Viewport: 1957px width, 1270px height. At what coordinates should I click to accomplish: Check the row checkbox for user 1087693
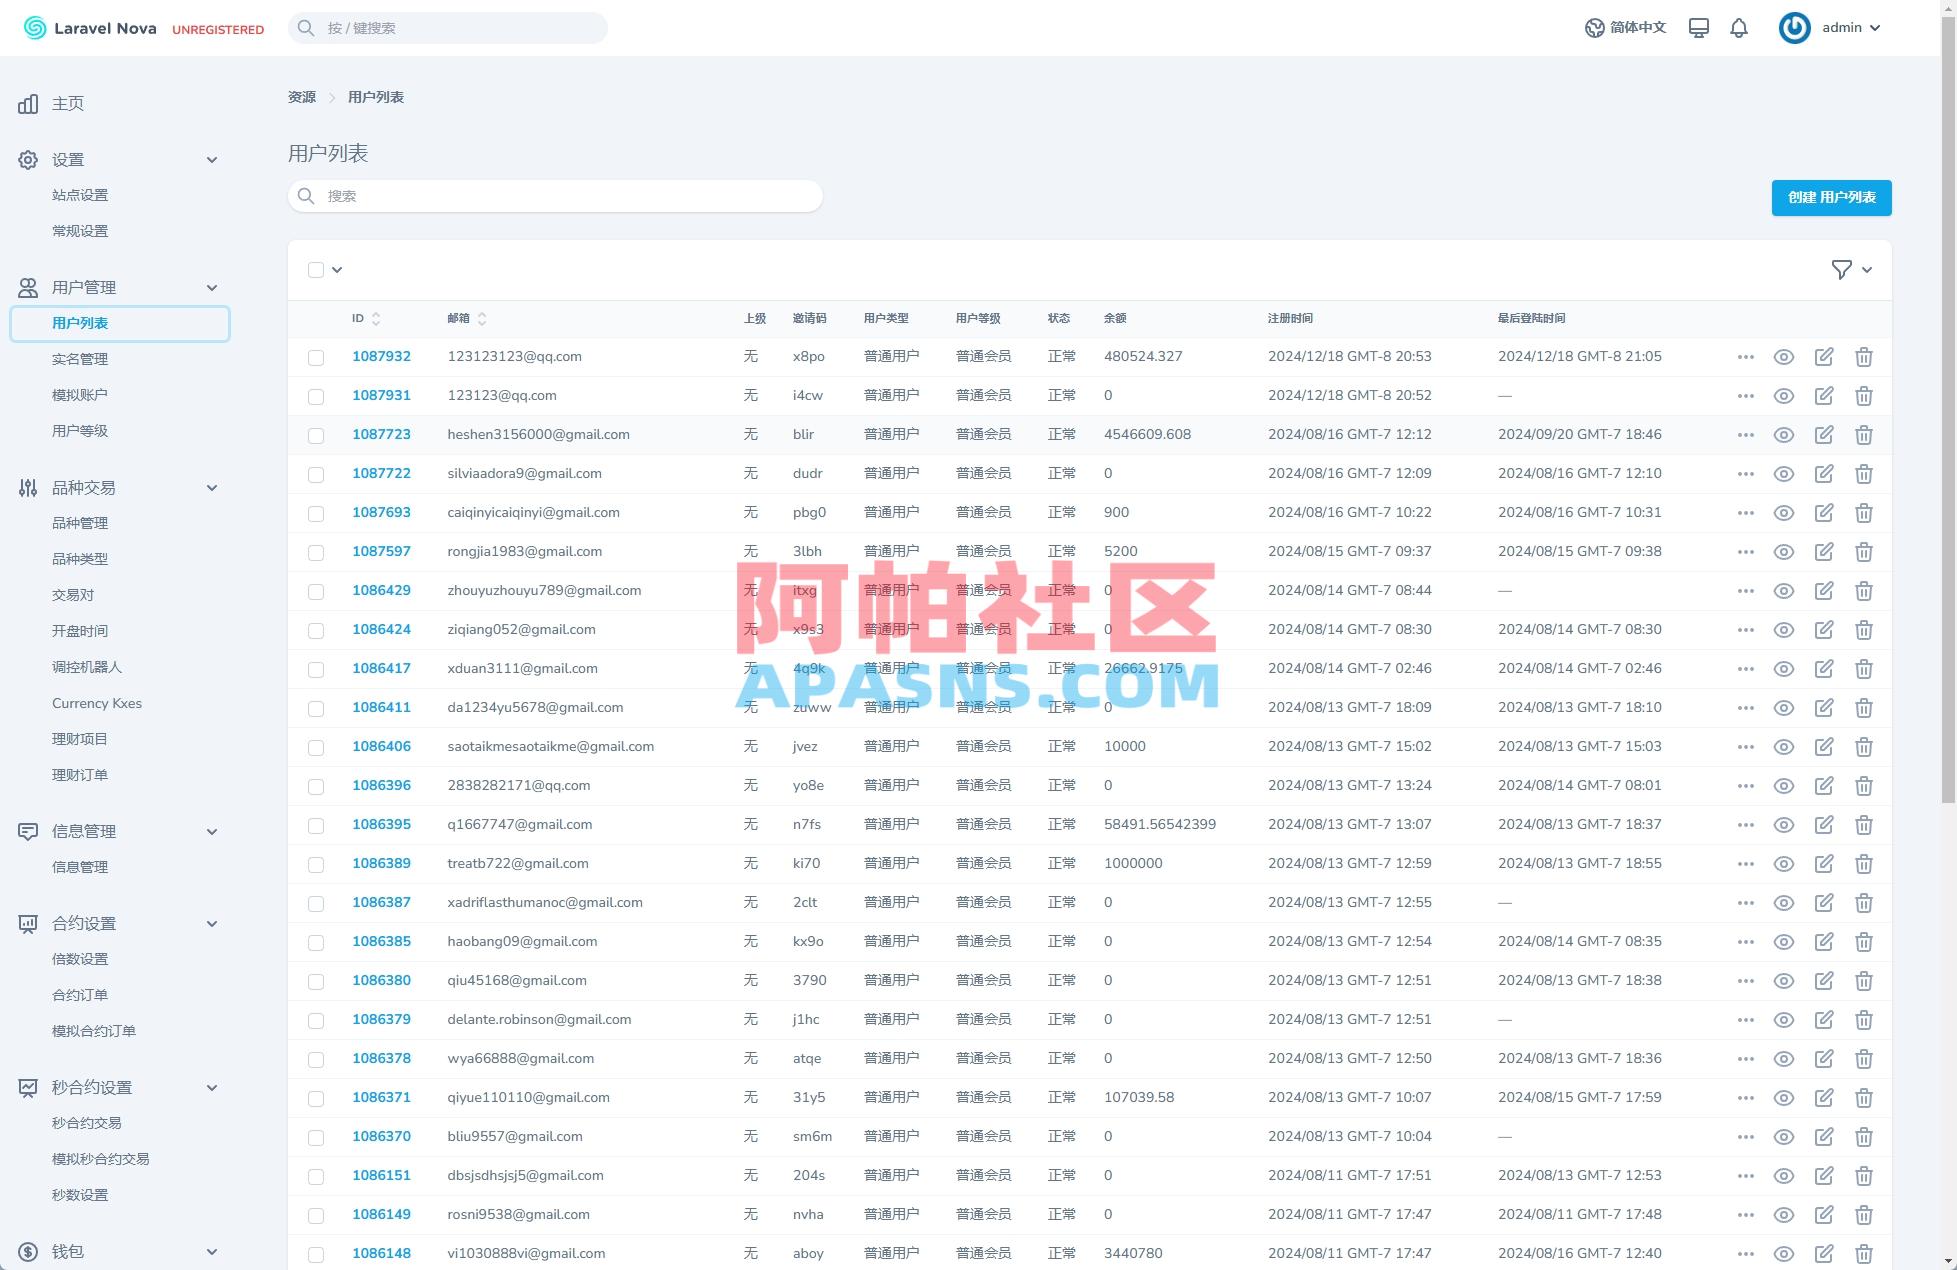pyautogui.click(x=316, y=512)
